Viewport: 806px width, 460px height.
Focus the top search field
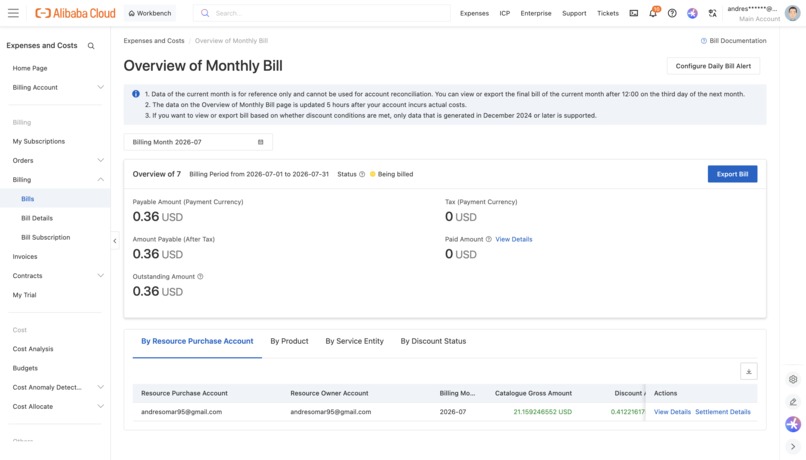(322, 13)
